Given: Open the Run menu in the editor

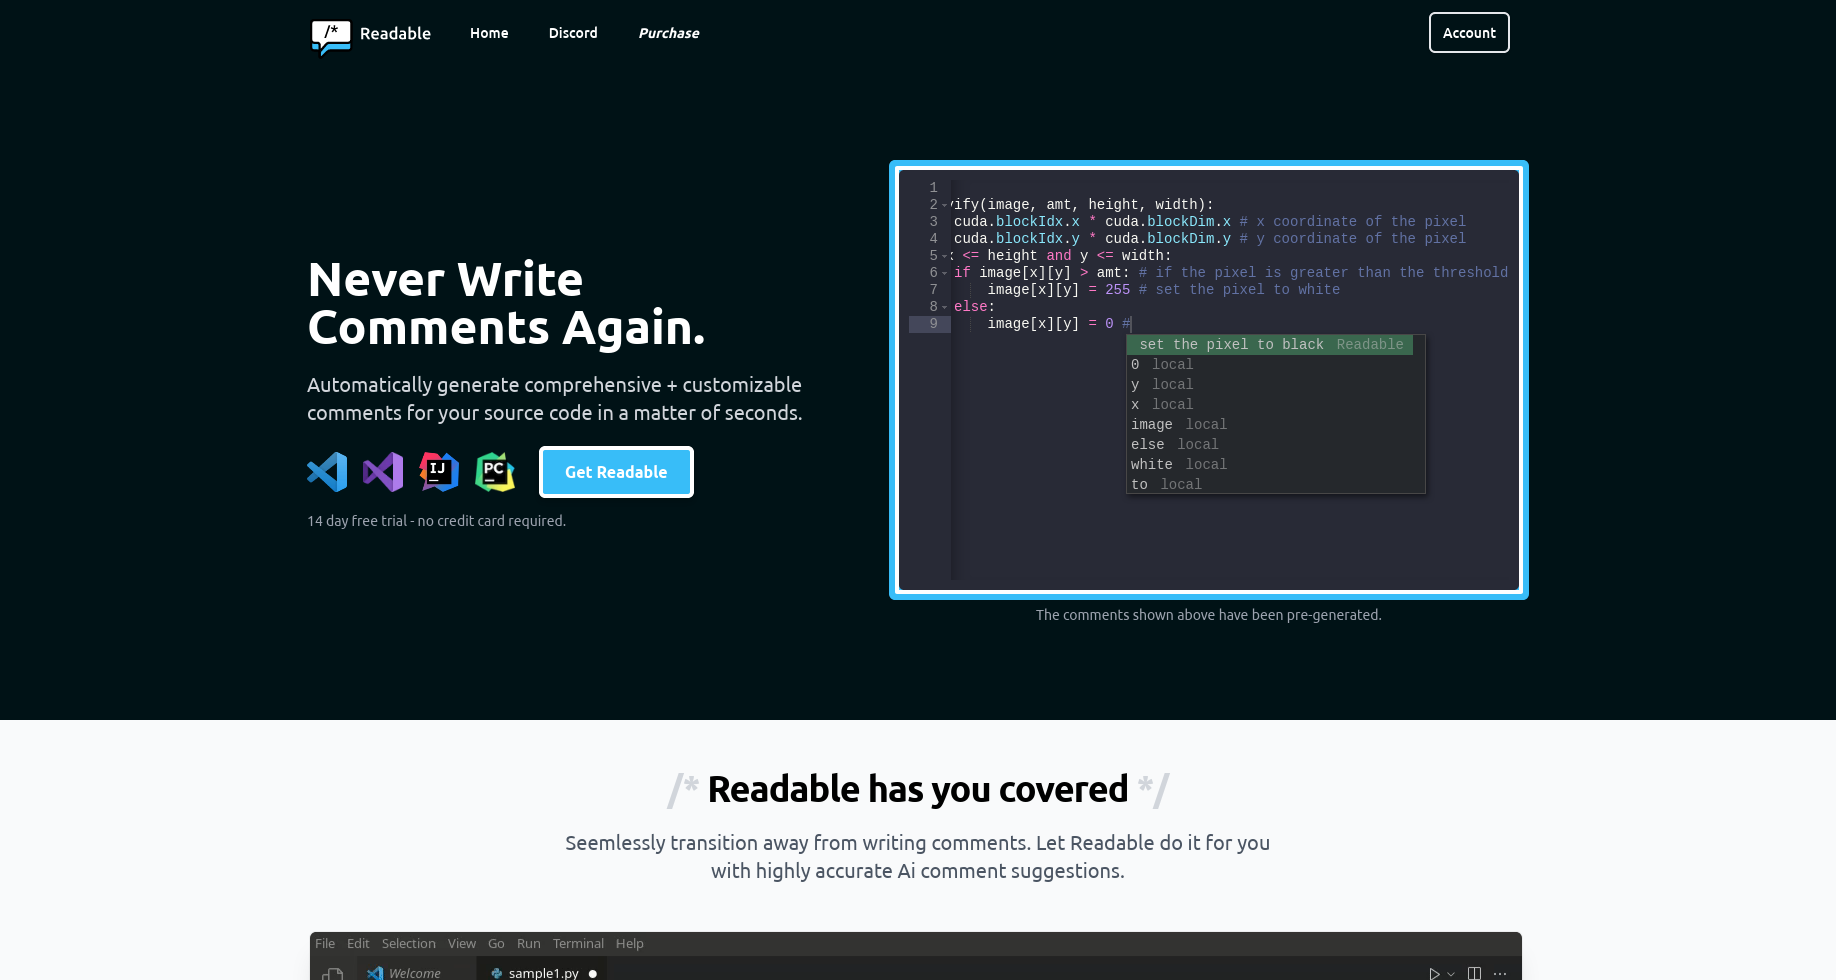Looking at the screenshot, I should [x=528, y=943].
